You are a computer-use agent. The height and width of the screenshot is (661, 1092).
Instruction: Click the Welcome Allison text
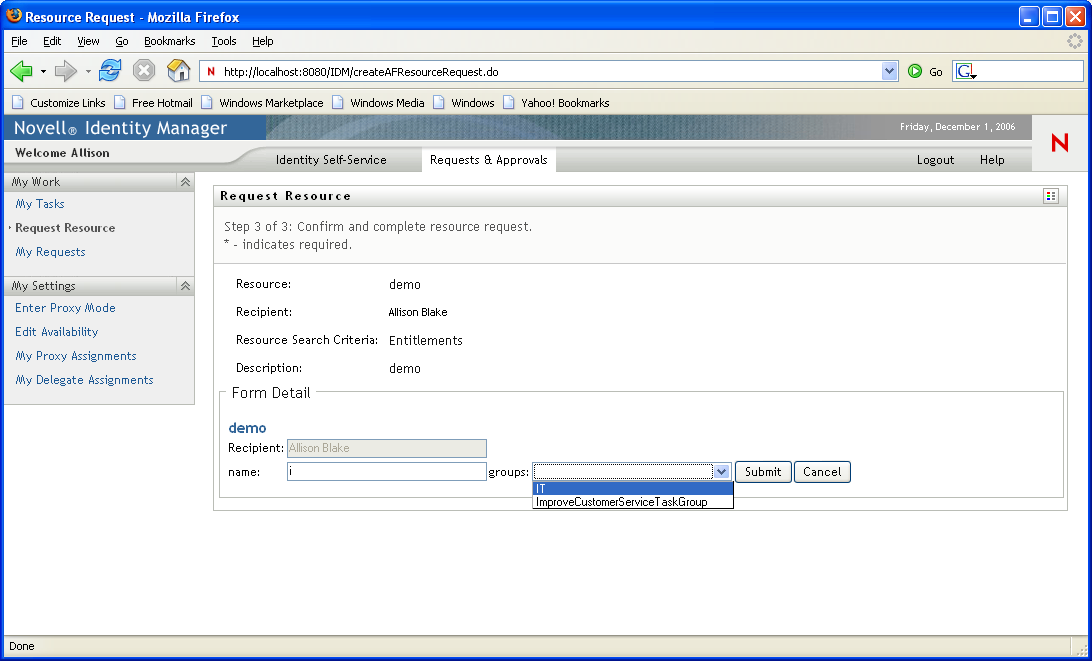click(x=62, y=153)
